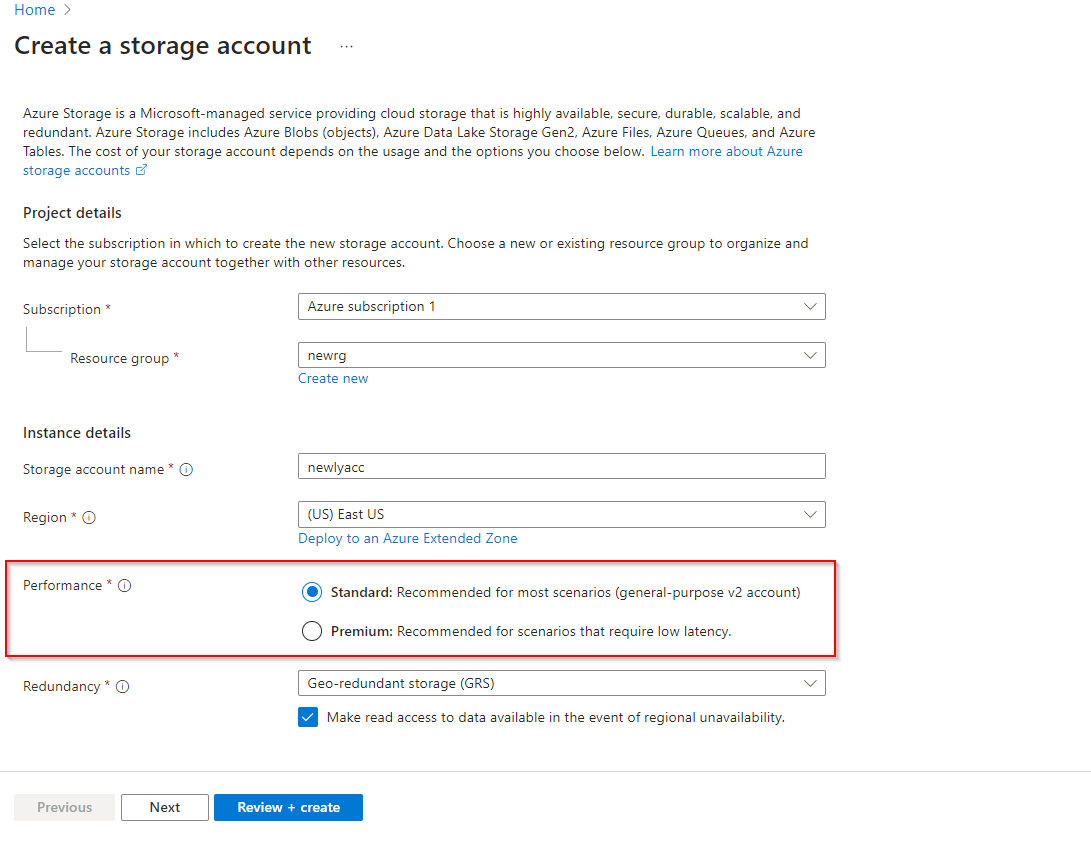Click the Previous button
The width and height of the screenshot is (1091, 843).
(x=64, y=808)
